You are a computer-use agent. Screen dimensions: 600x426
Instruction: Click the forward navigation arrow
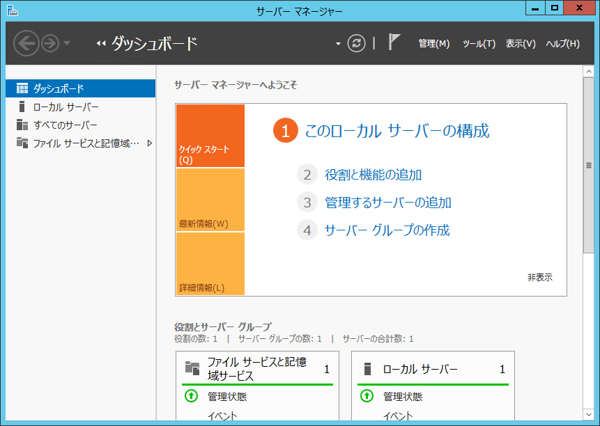50,43
